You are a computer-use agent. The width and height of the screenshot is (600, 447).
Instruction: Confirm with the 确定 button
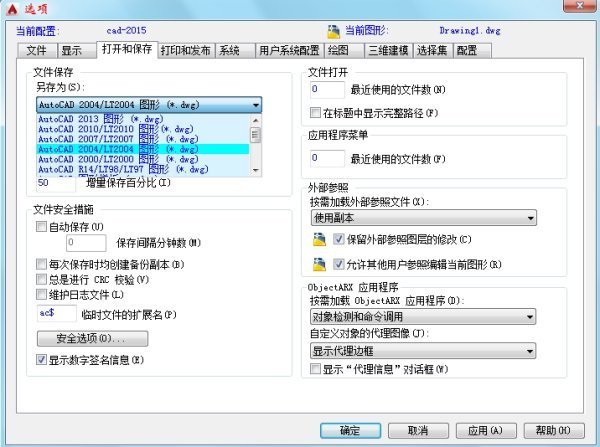pos(350,431)
